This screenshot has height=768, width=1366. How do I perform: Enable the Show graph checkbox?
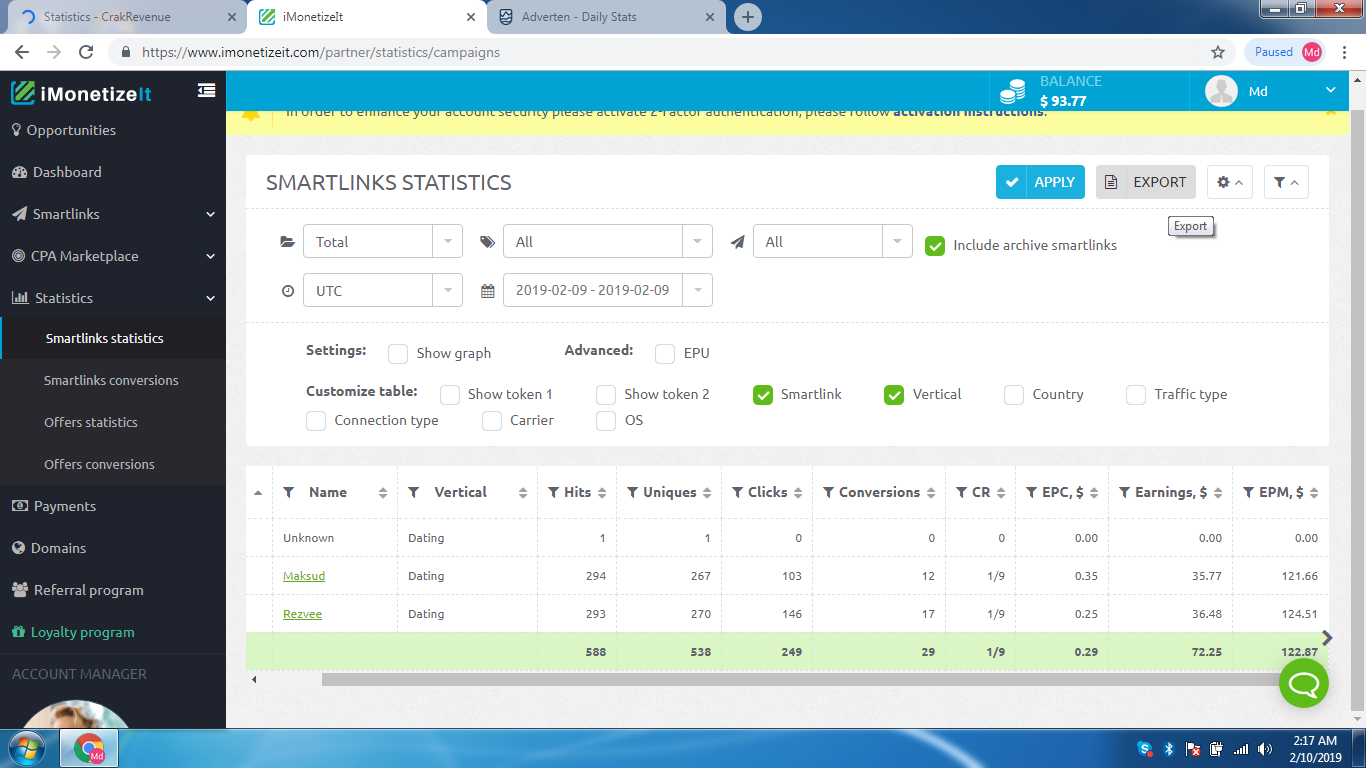(398, 353)
